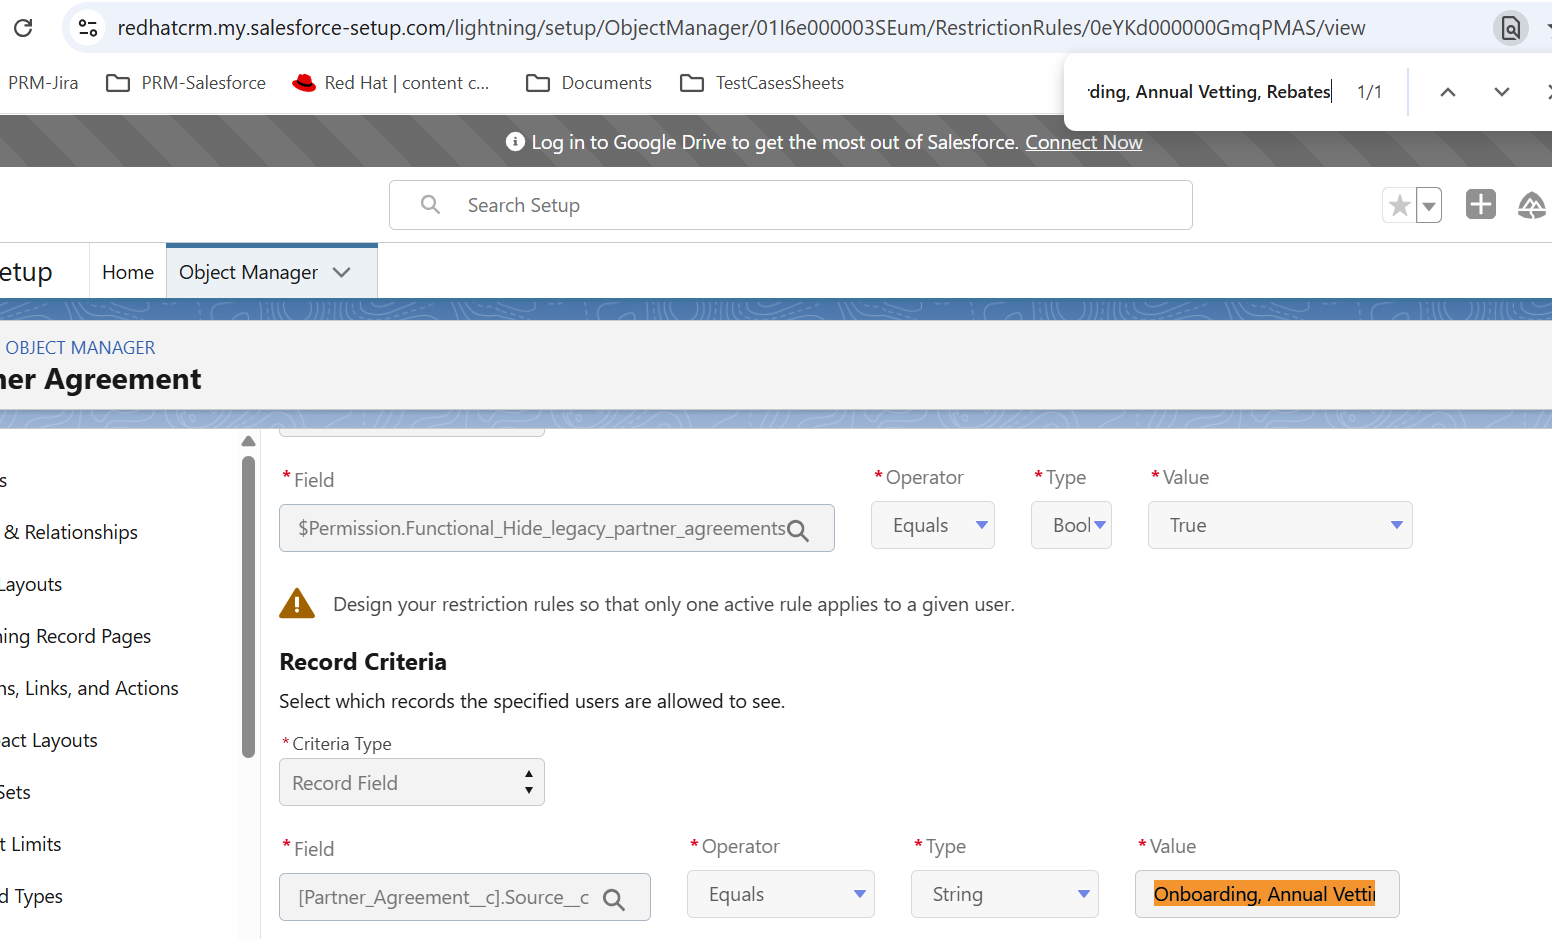This screenshot has height=939, width=1552.
Task: Click the find-in-page search text box
Action: (x=1209, y=92)
